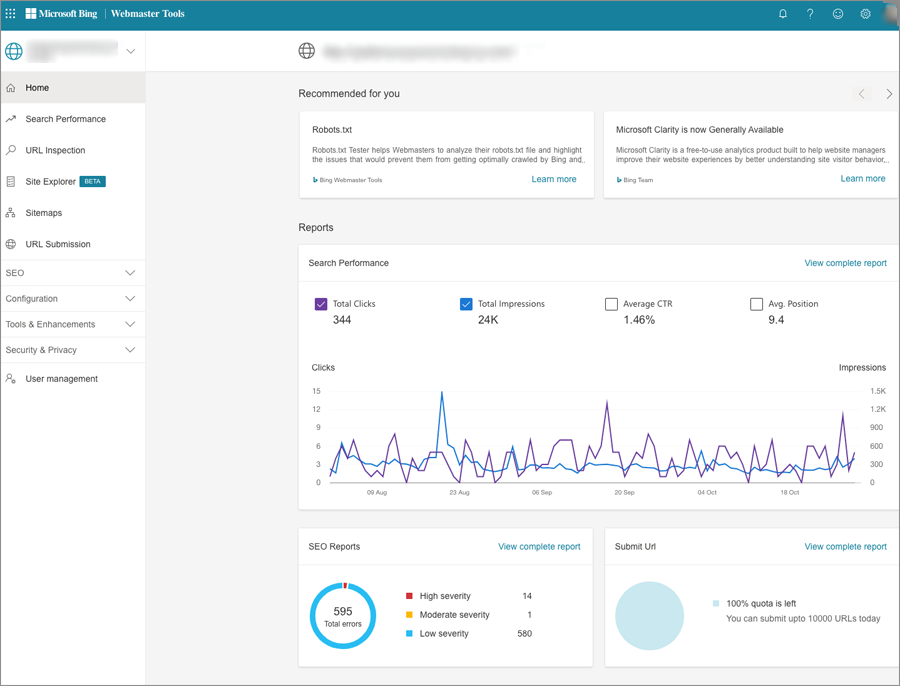Open the help question mark icon

[810, 14]
